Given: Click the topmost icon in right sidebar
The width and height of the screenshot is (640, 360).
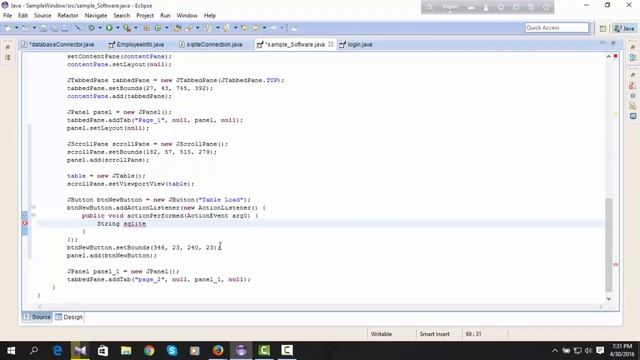Looking at the screenshot, I should pyautogui.click(x=633, y=47).
